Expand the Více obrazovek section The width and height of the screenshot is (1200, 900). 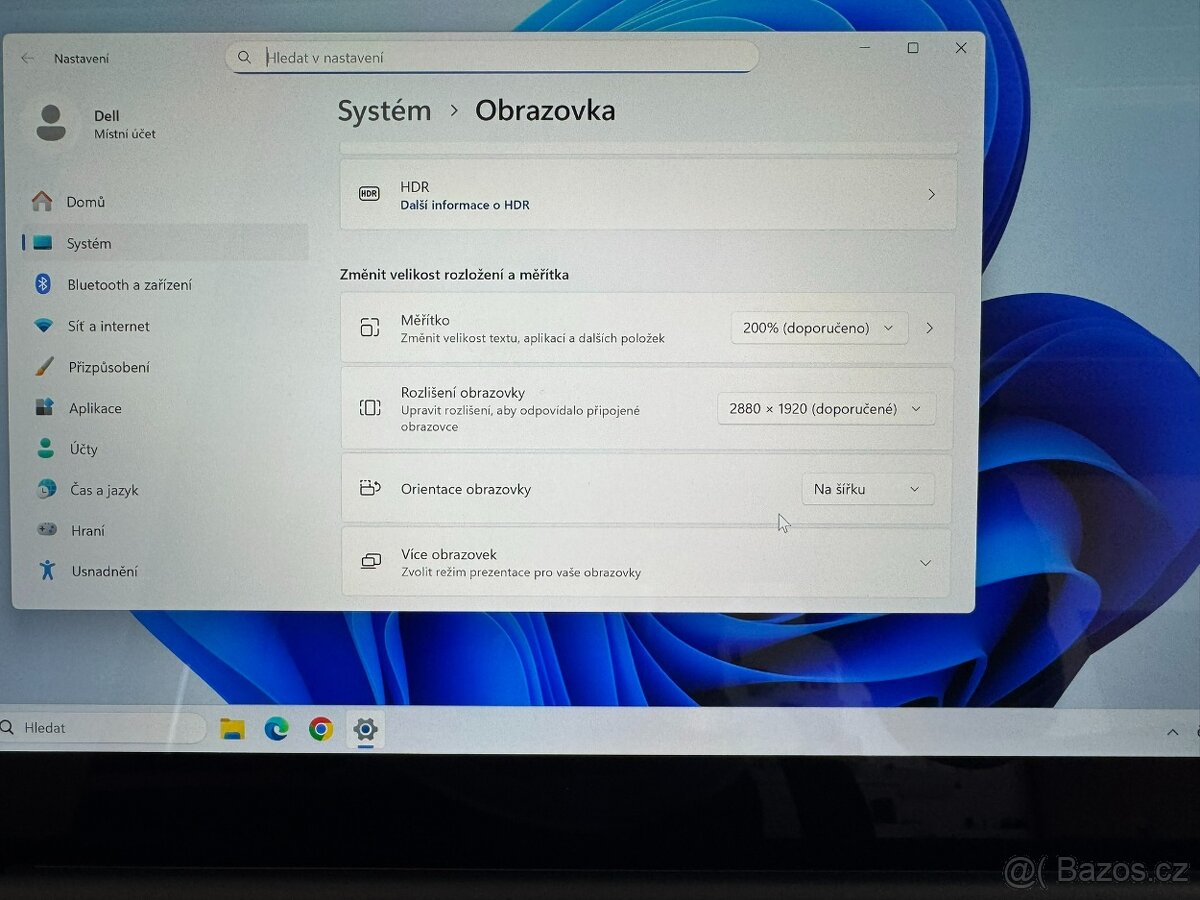[x=925, y=563]
